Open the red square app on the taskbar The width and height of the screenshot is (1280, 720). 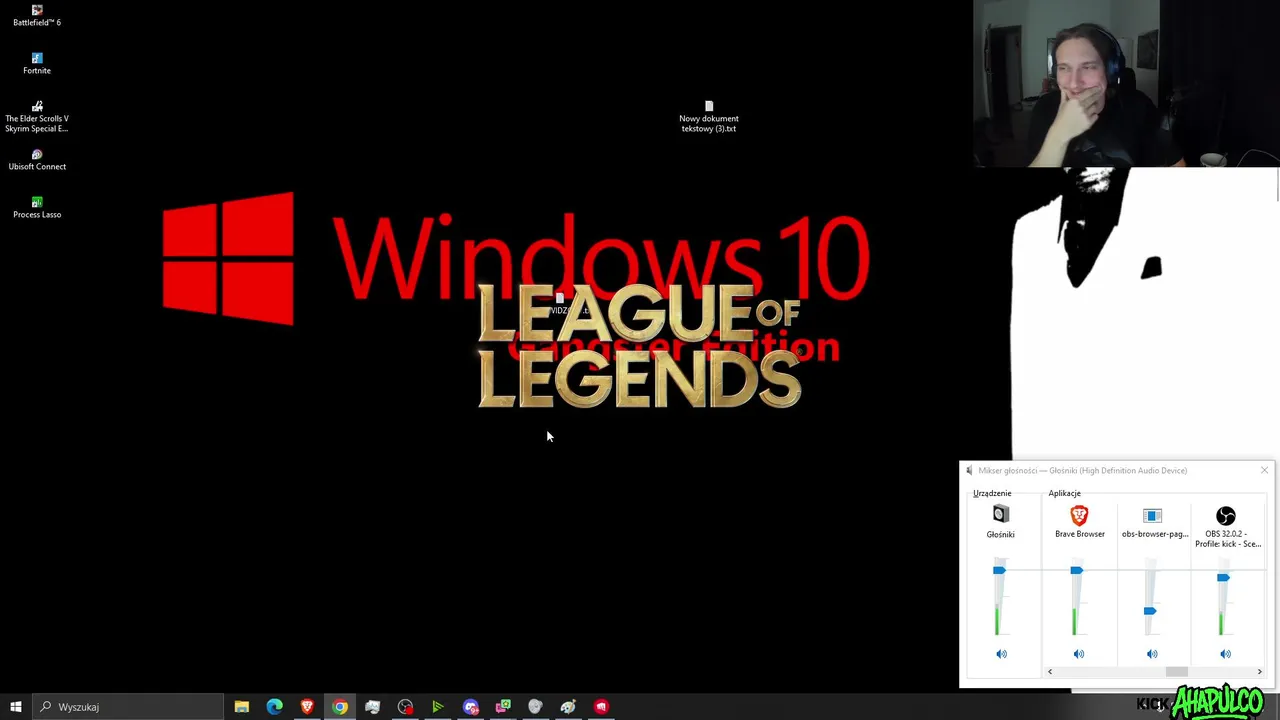601,707
